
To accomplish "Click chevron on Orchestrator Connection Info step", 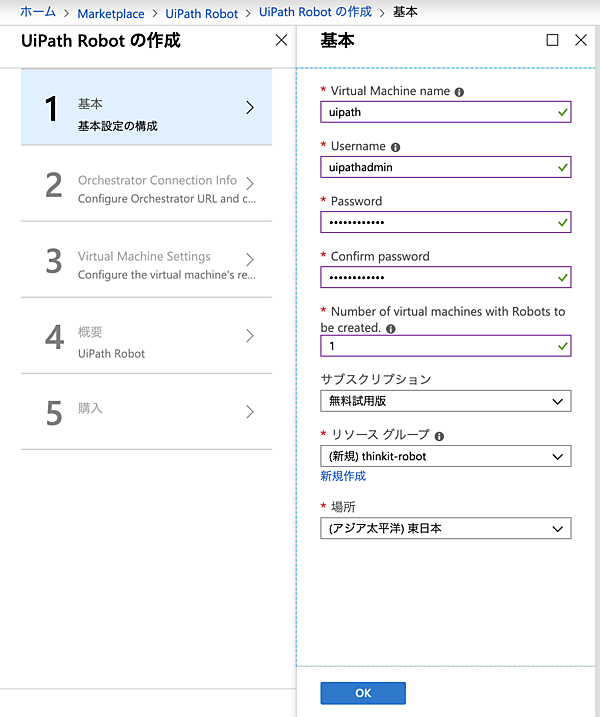I will tap(250, 183).
